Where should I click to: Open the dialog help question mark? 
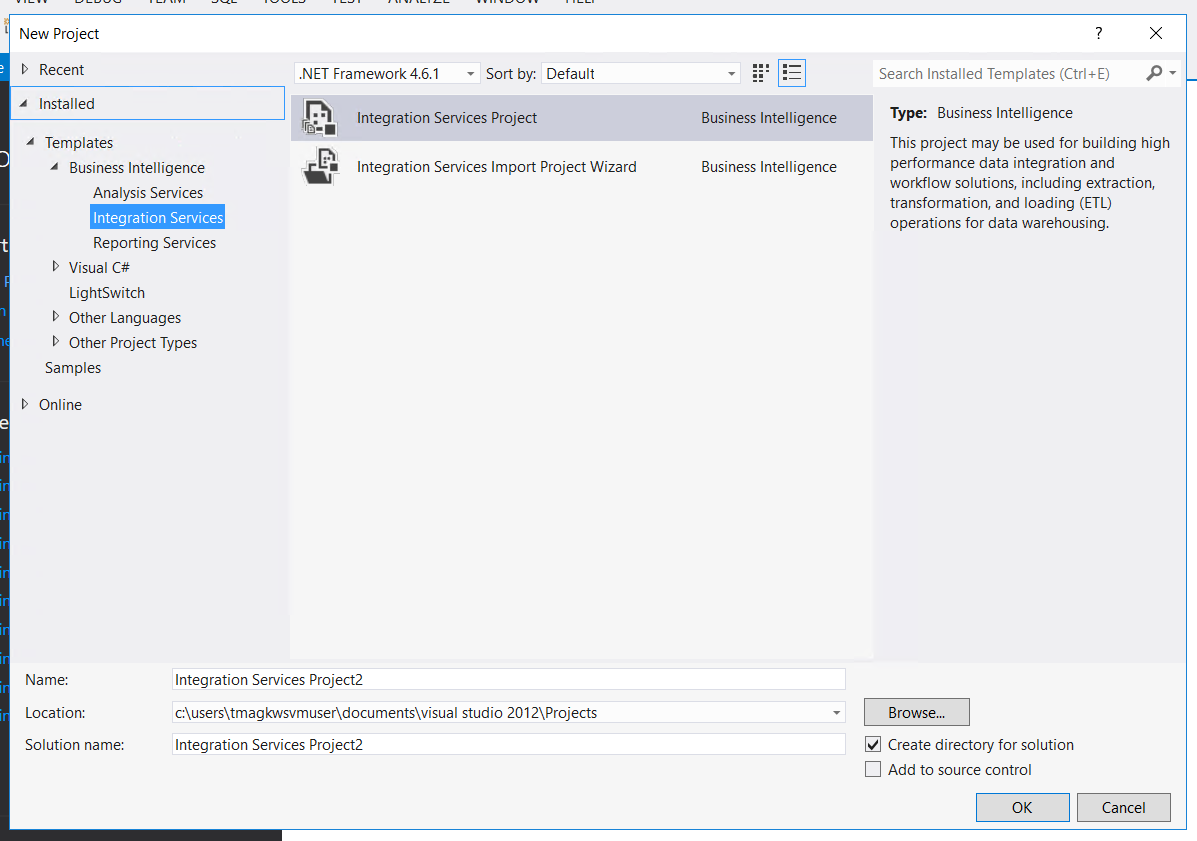pyautogui.click(x=1099, y=34)
